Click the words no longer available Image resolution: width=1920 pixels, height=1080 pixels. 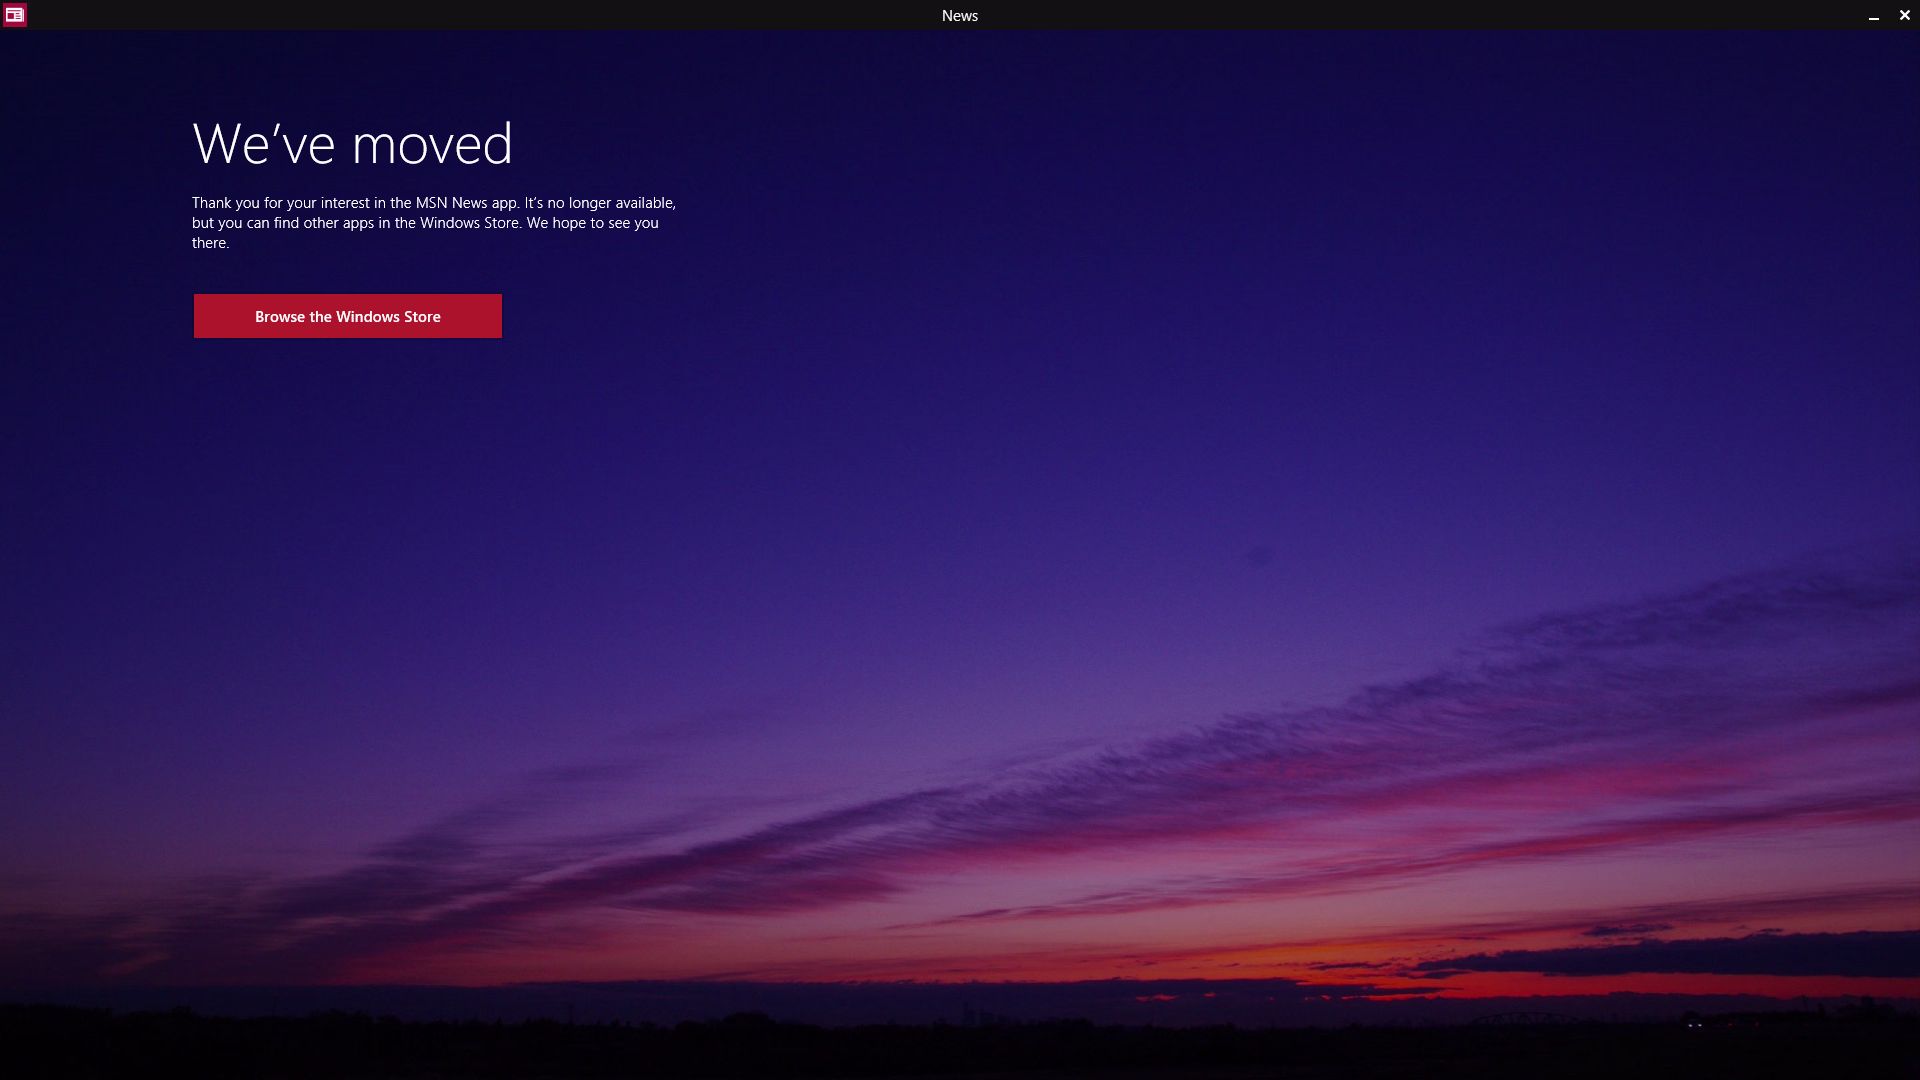pyautogui.click(x=610, y=203)
